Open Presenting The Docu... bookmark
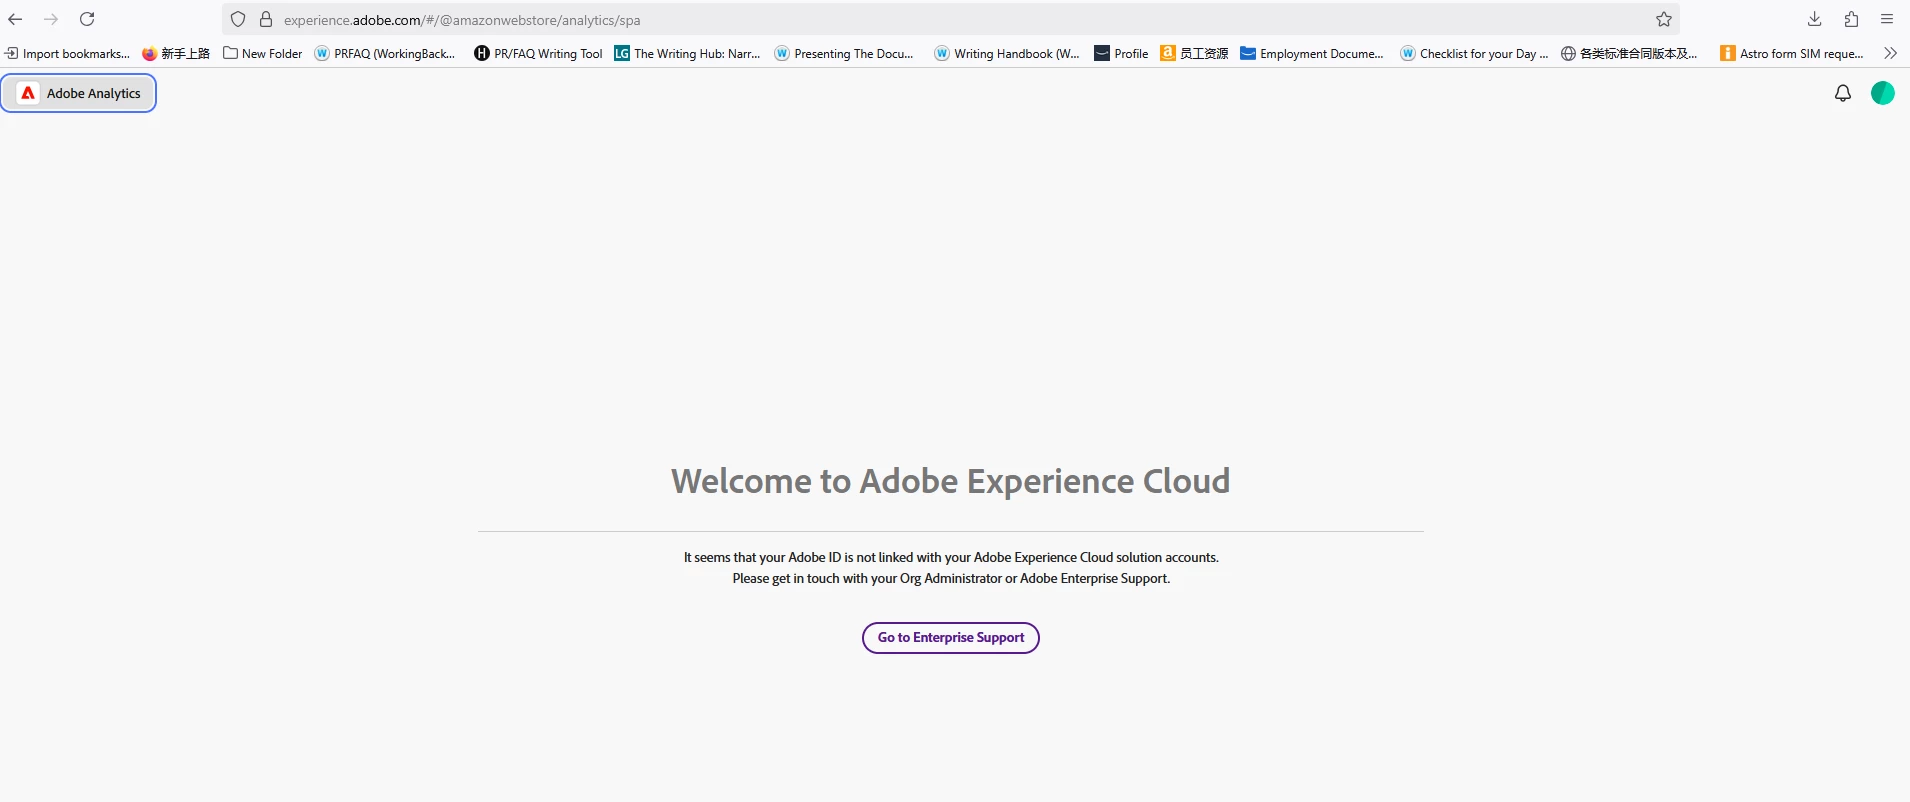The height and width of the screenshot is (802, 1910). pyautogui.click(x=844, y=54)
